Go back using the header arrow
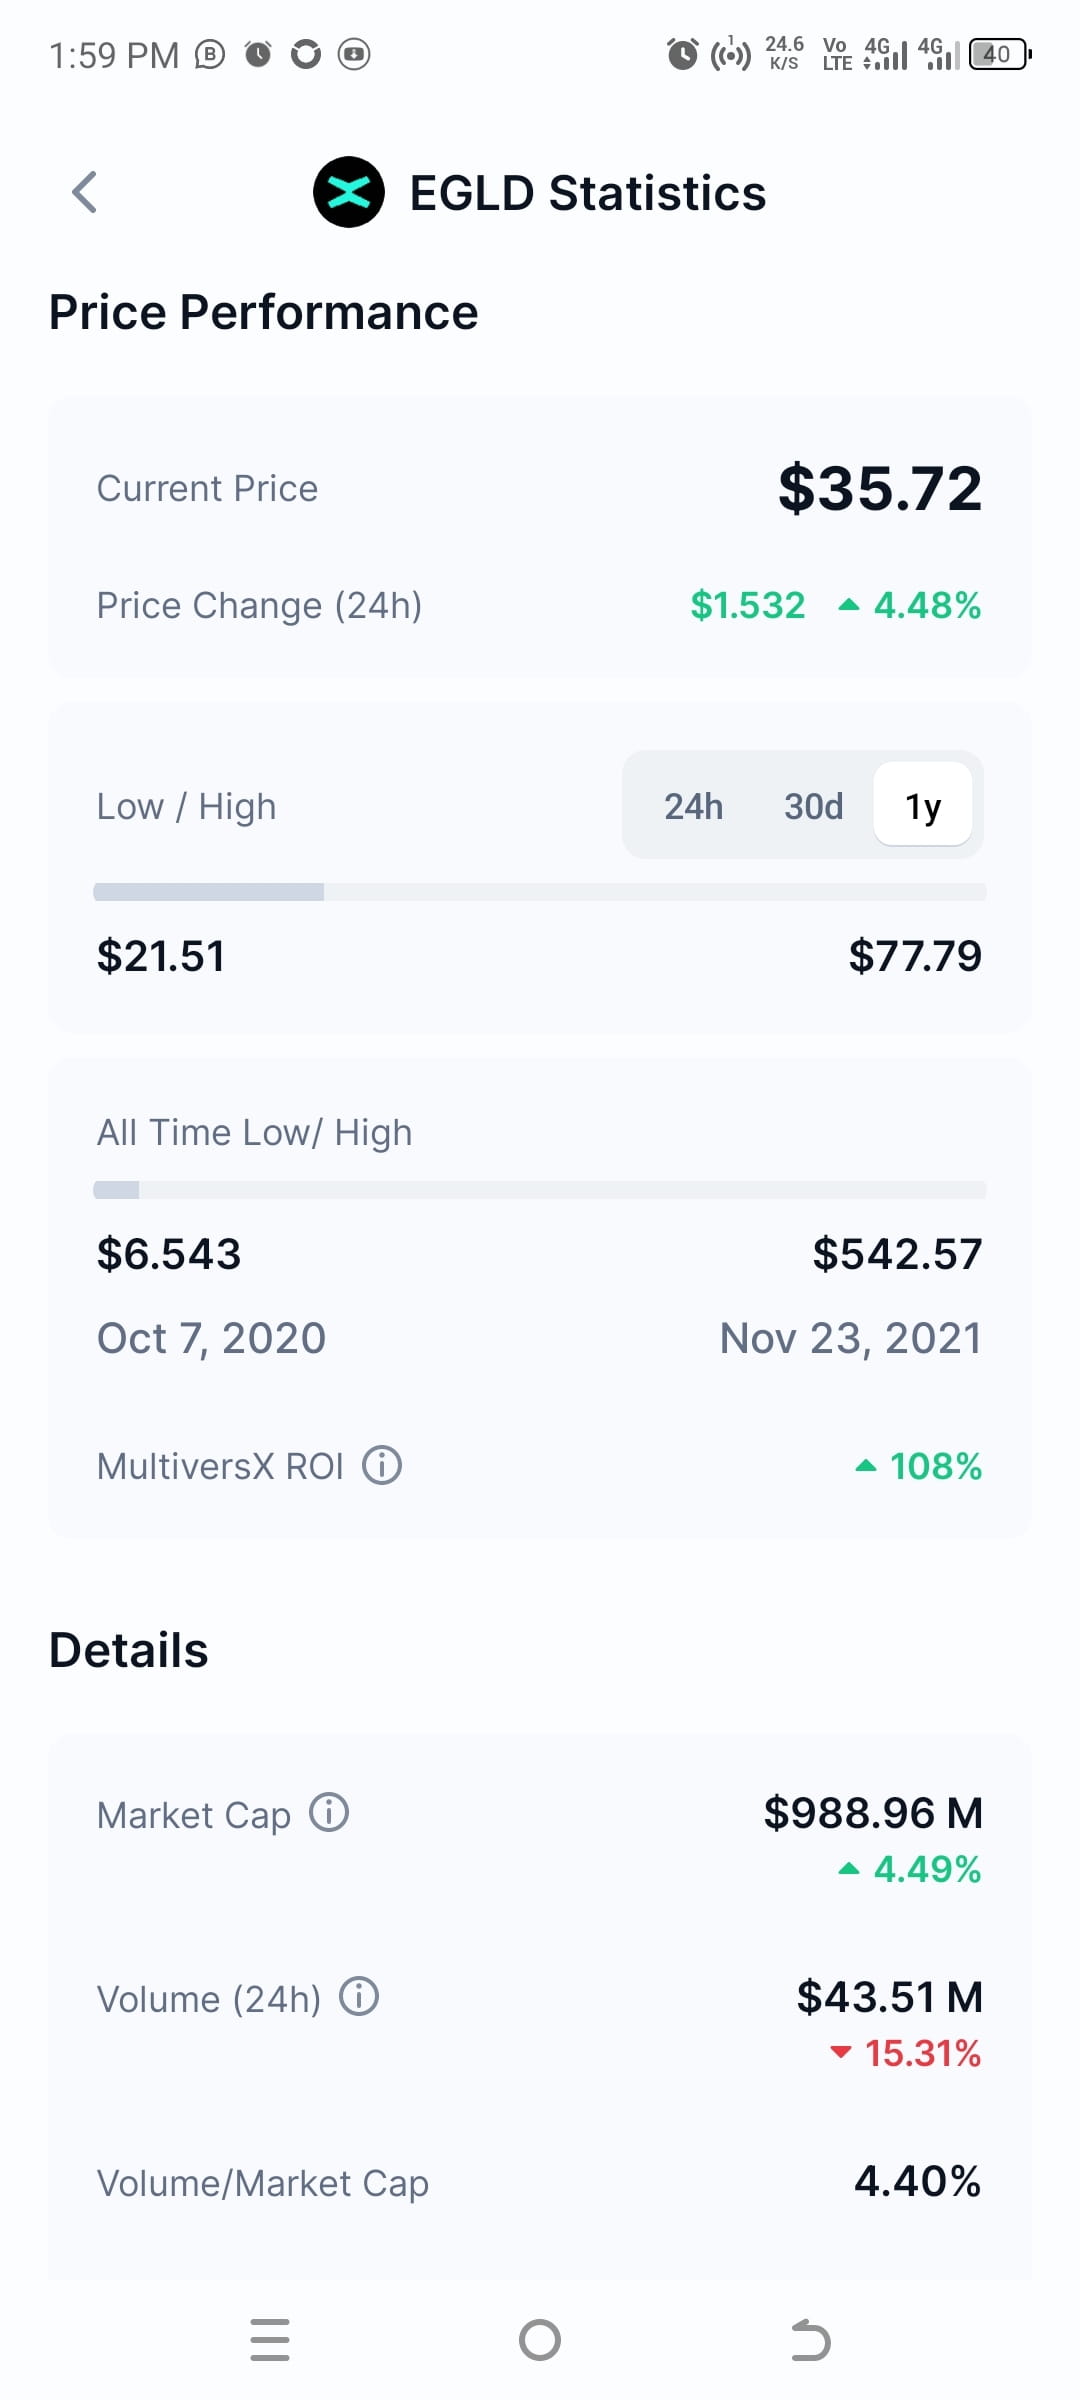1080x2400 pixels. point(85,192)
